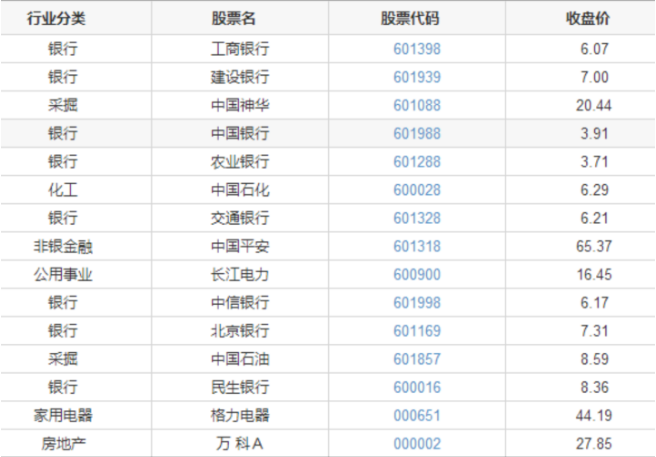Click the 行业分类 column header
This screenshot has height=457, width=656.
coord(56,18)
